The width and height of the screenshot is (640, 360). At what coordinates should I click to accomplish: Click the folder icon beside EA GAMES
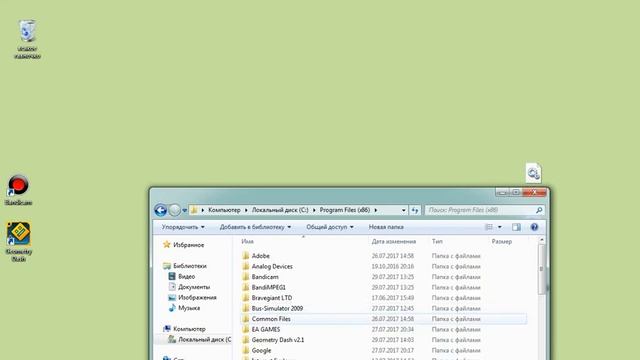[245, 329]
